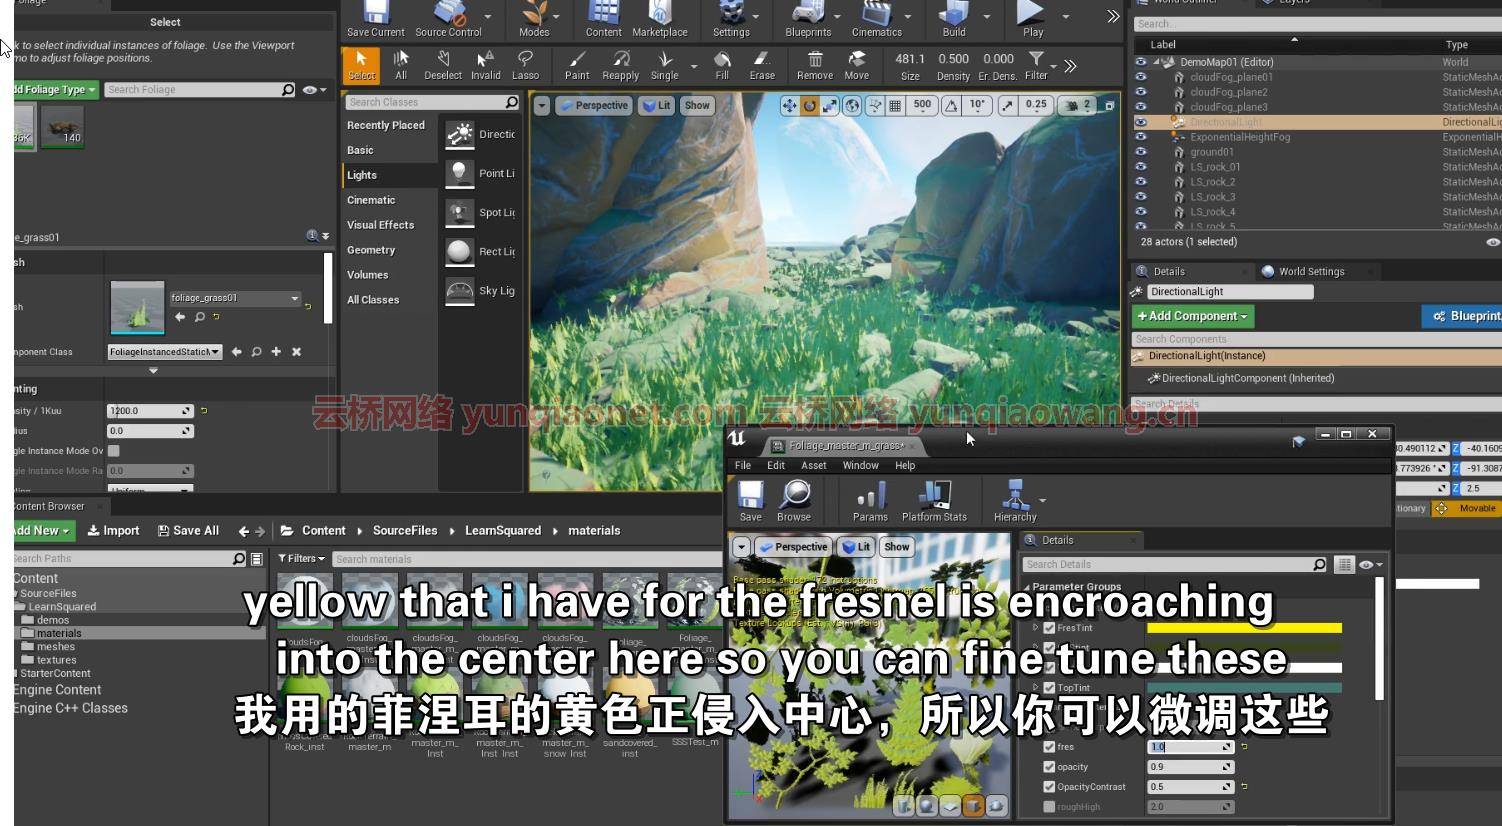Activate the foliage Select tool
1502x826 pixels.
point(361,65)
